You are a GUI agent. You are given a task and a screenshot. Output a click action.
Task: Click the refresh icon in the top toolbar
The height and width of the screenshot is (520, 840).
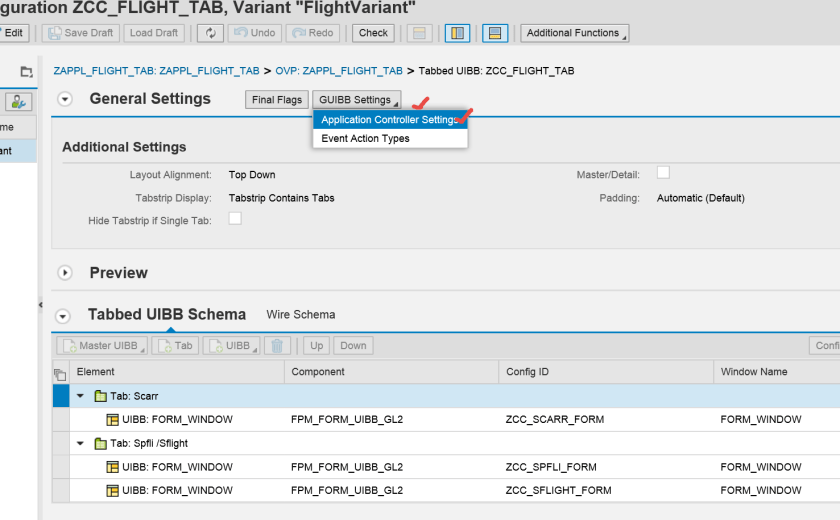[x=210, y=33]
